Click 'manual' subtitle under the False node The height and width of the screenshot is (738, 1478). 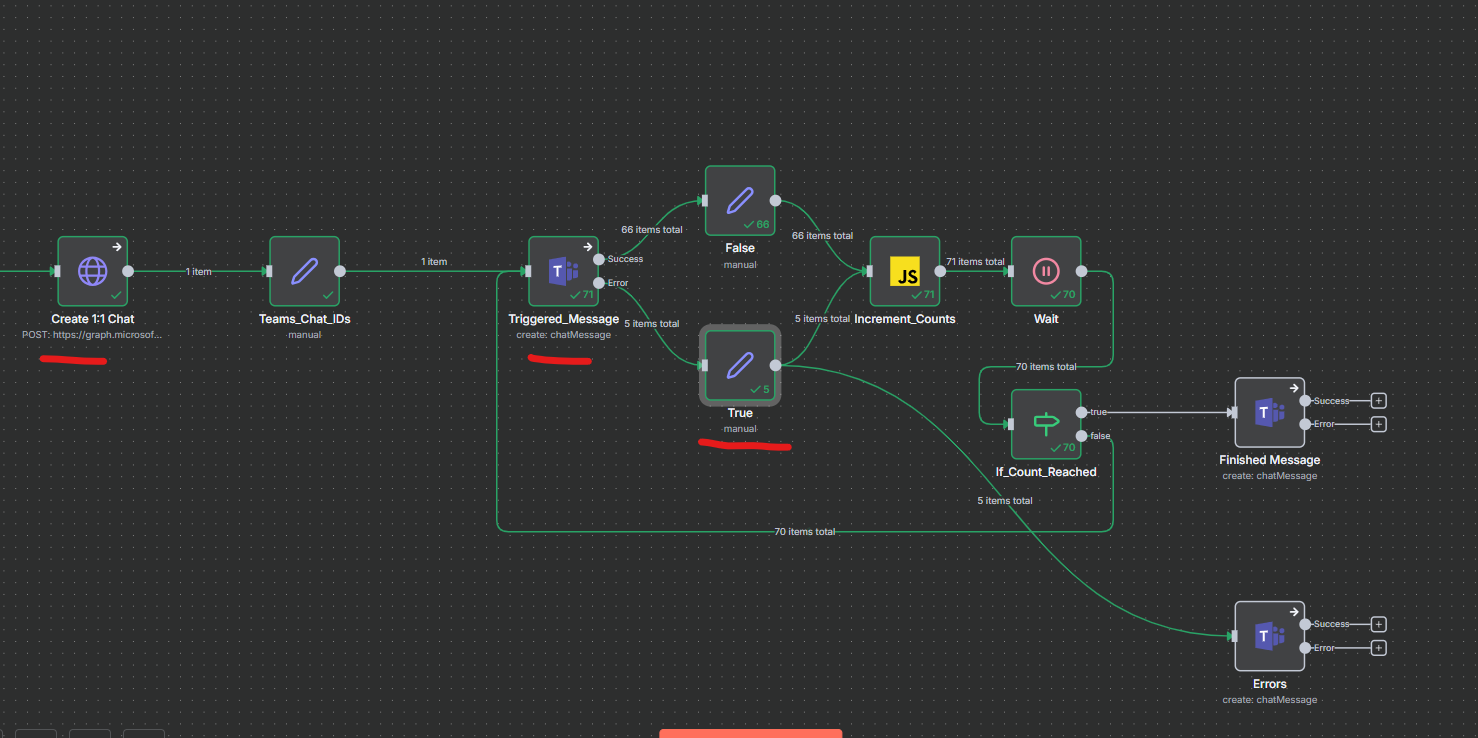pos(740,265)
